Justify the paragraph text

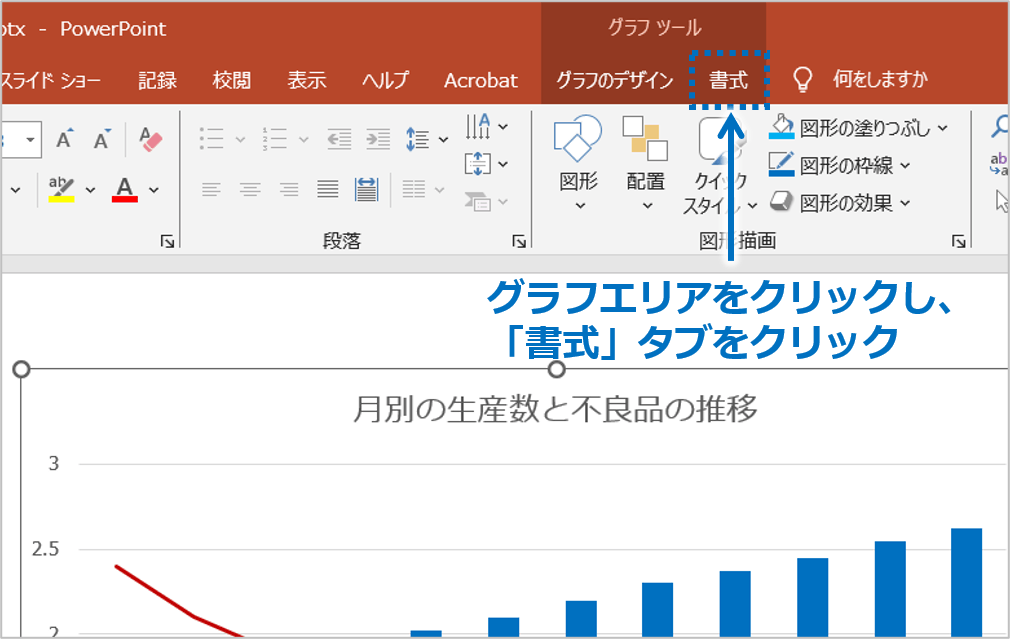point(328,189)
